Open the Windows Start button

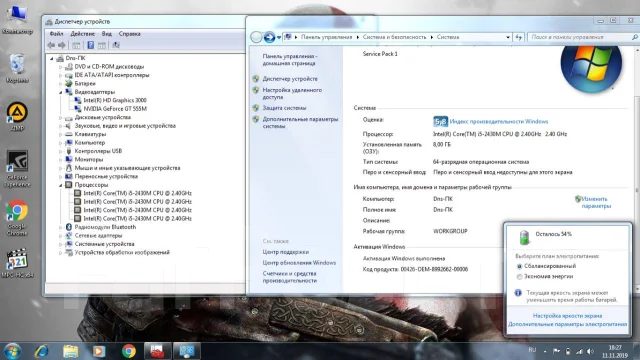click(x=12, y=351)
